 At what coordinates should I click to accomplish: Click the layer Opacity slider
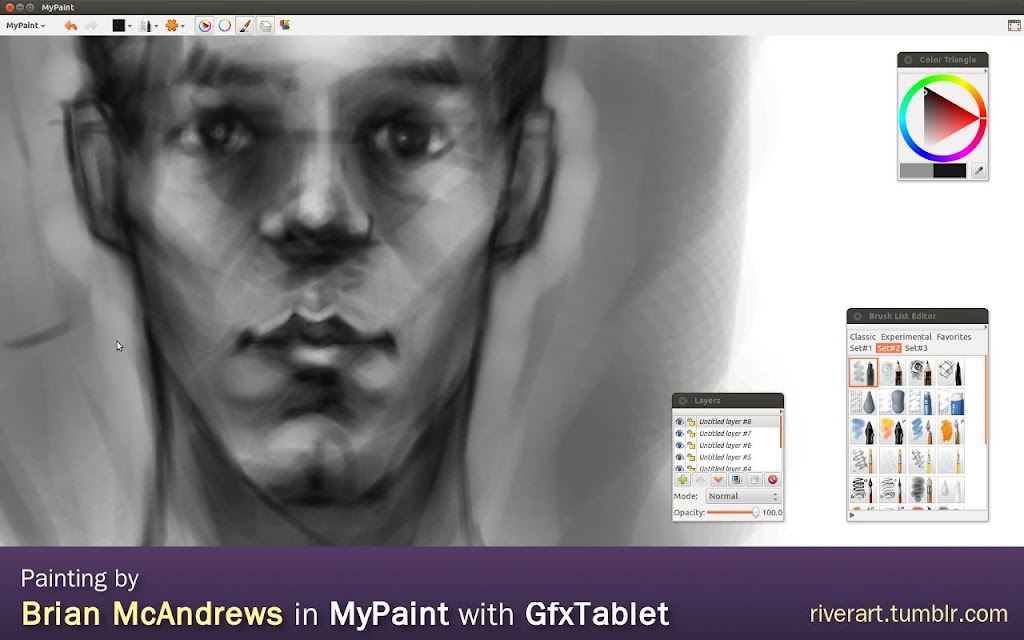coord(733,513)
